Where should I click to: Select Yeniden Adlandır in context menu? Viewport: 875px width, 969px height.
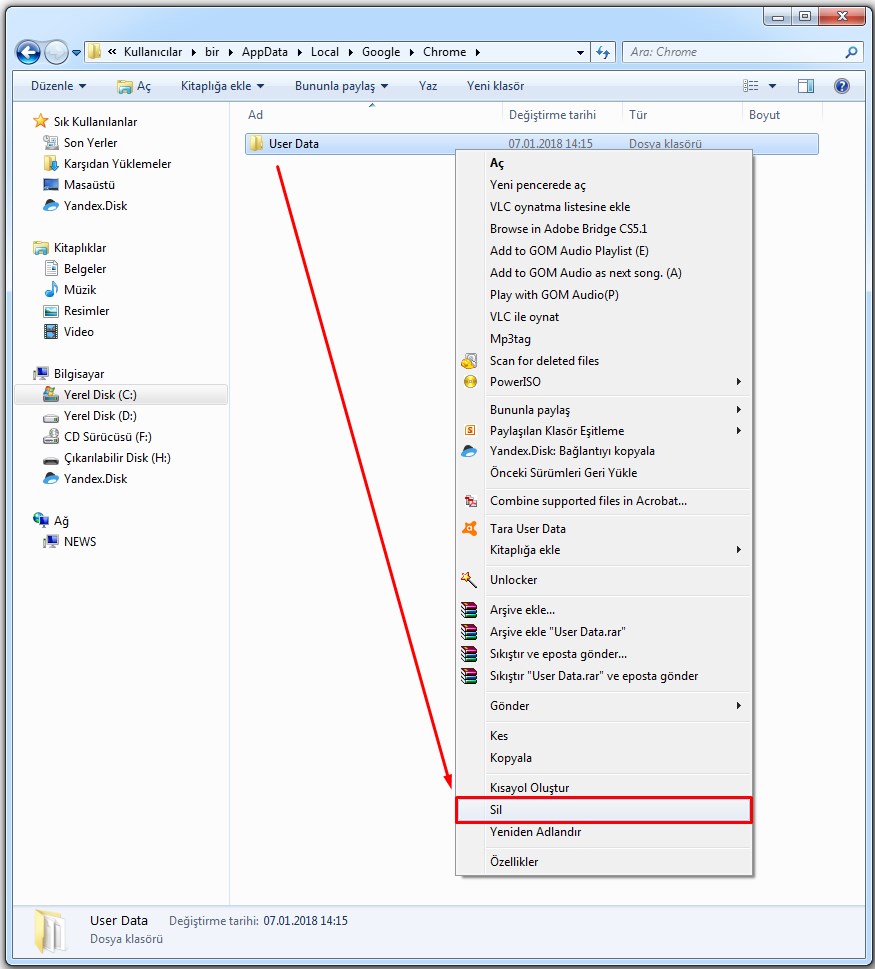535,832
